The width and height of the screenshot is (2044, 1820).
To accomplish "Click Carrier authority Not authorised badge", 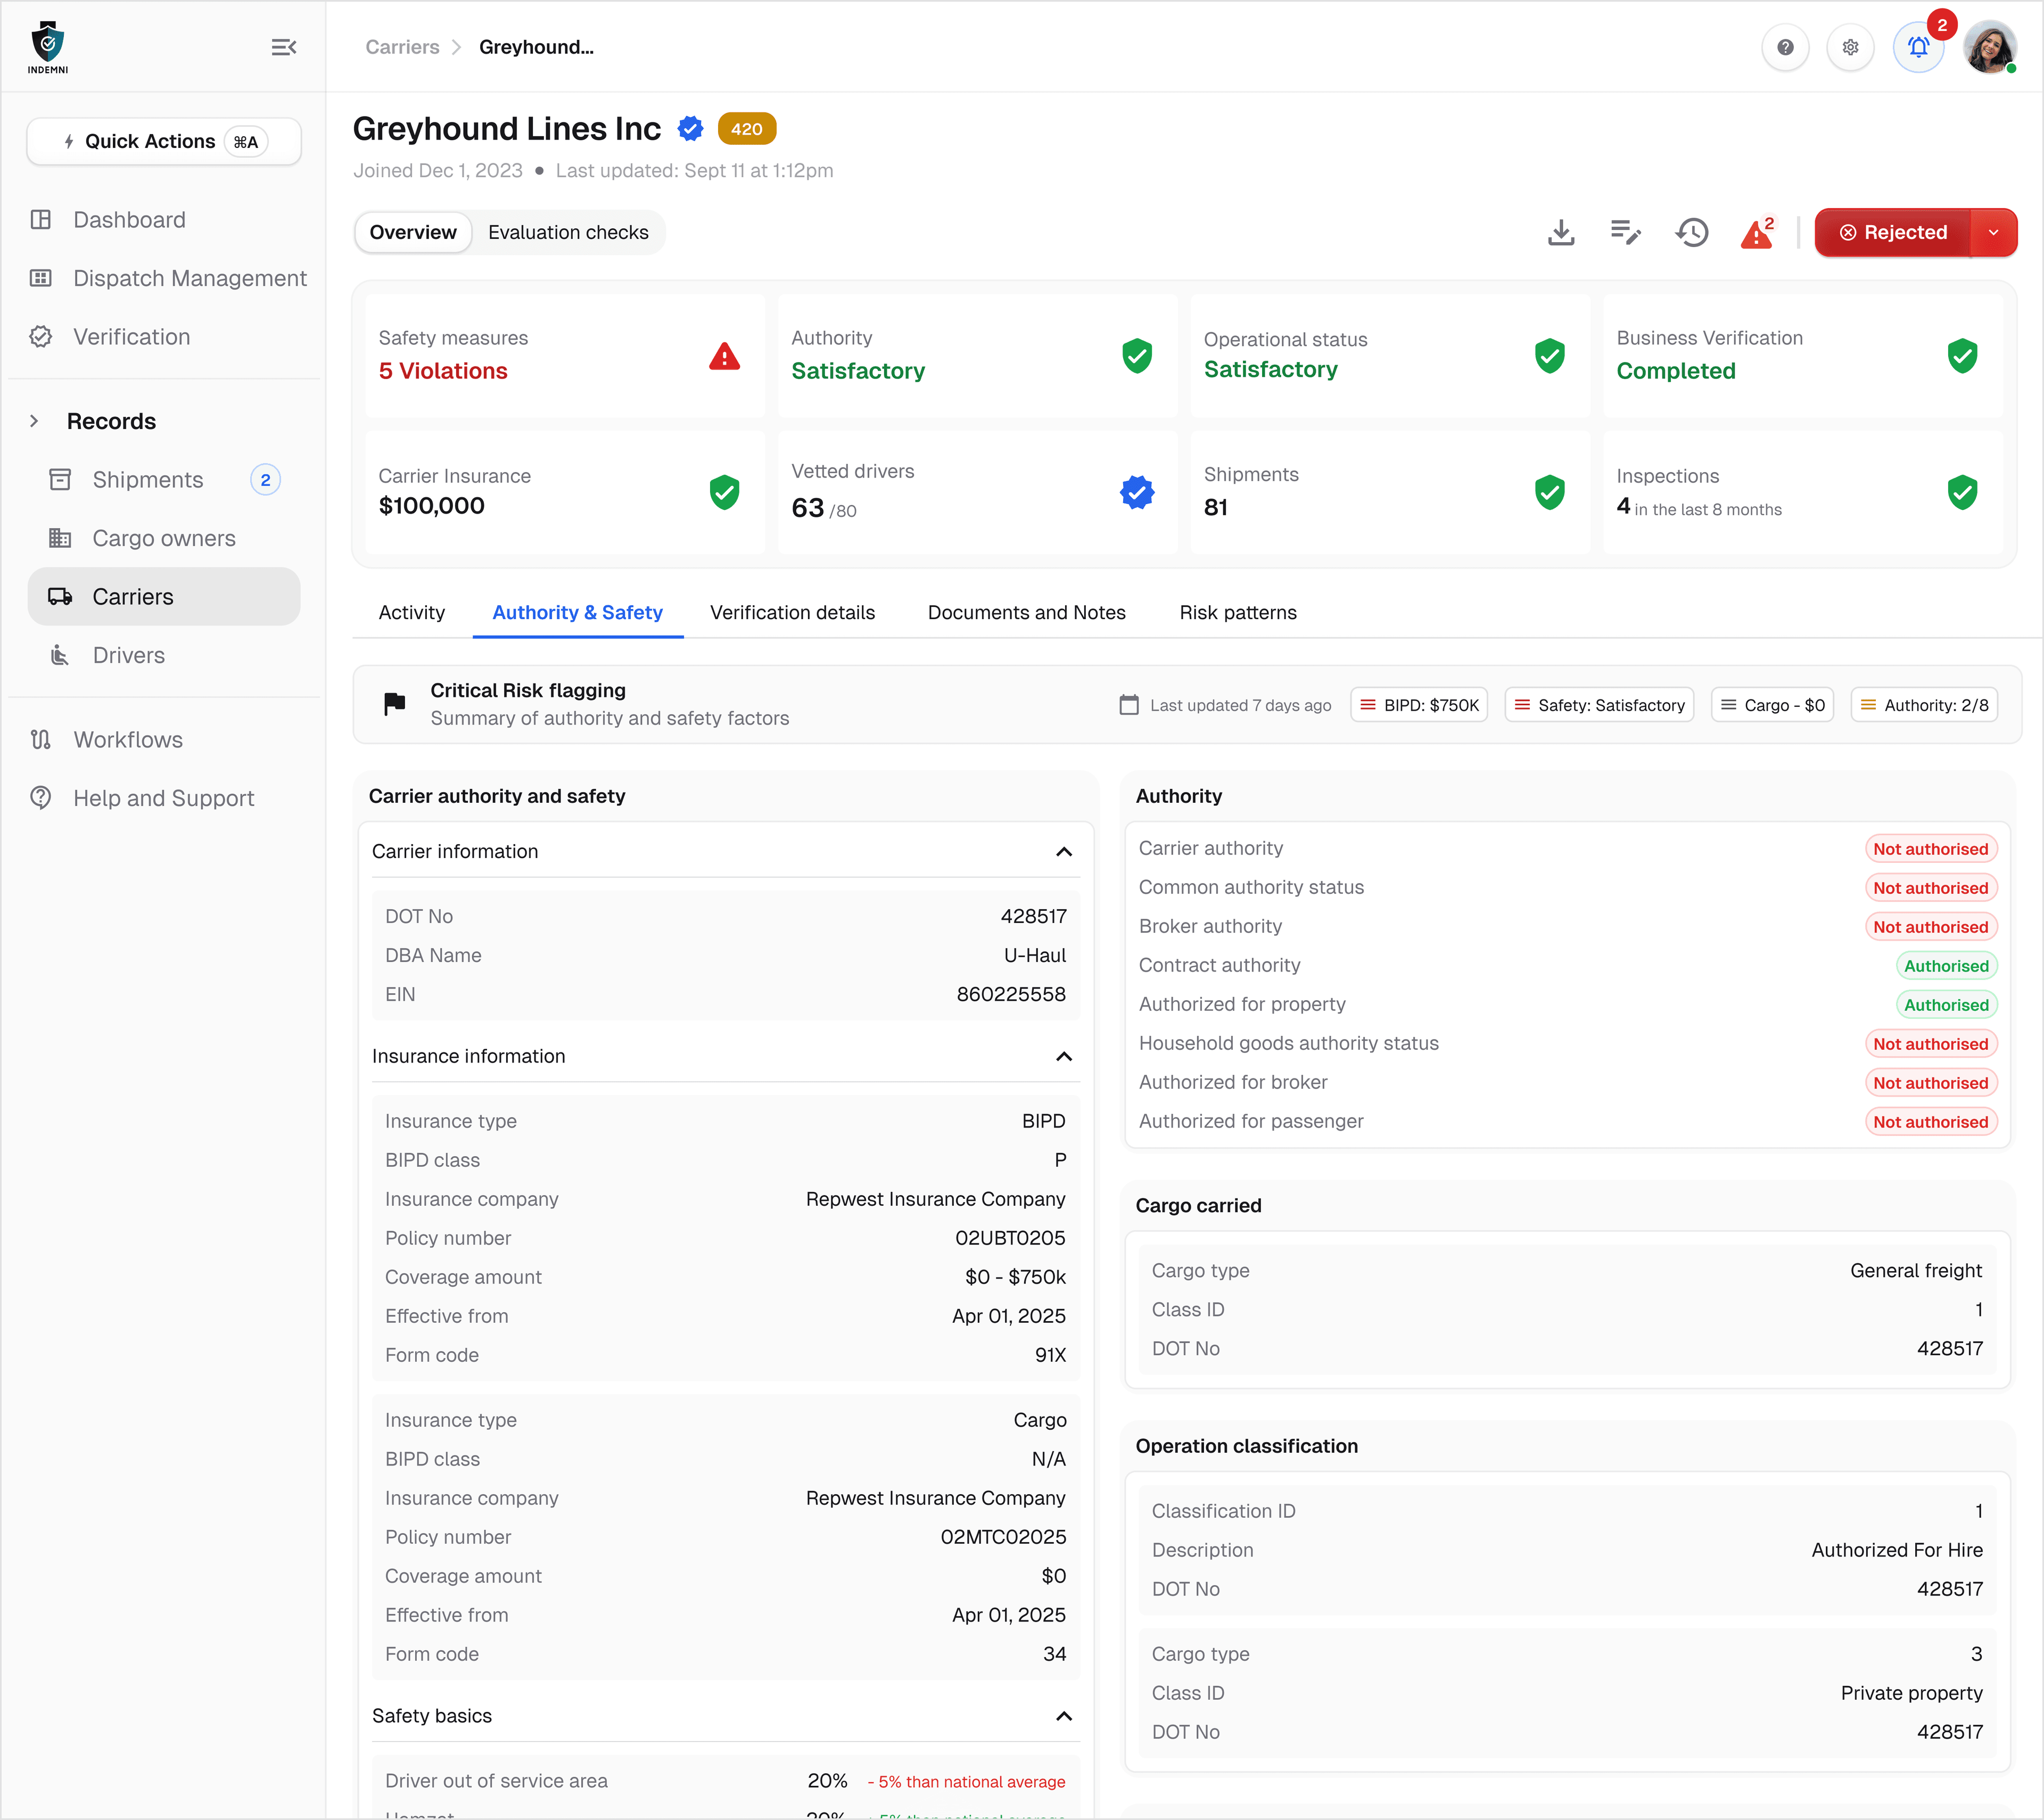I will click(x=1931, y=849).
